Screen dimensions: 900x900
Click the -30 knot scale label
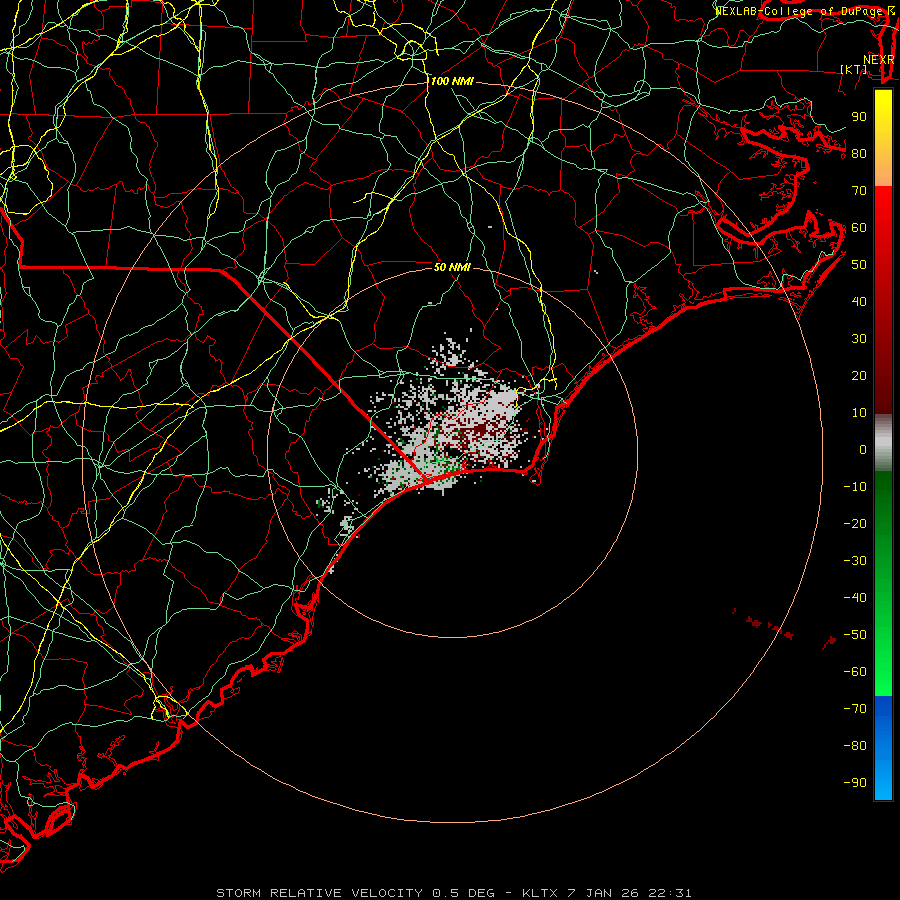[x=855, y=561]
